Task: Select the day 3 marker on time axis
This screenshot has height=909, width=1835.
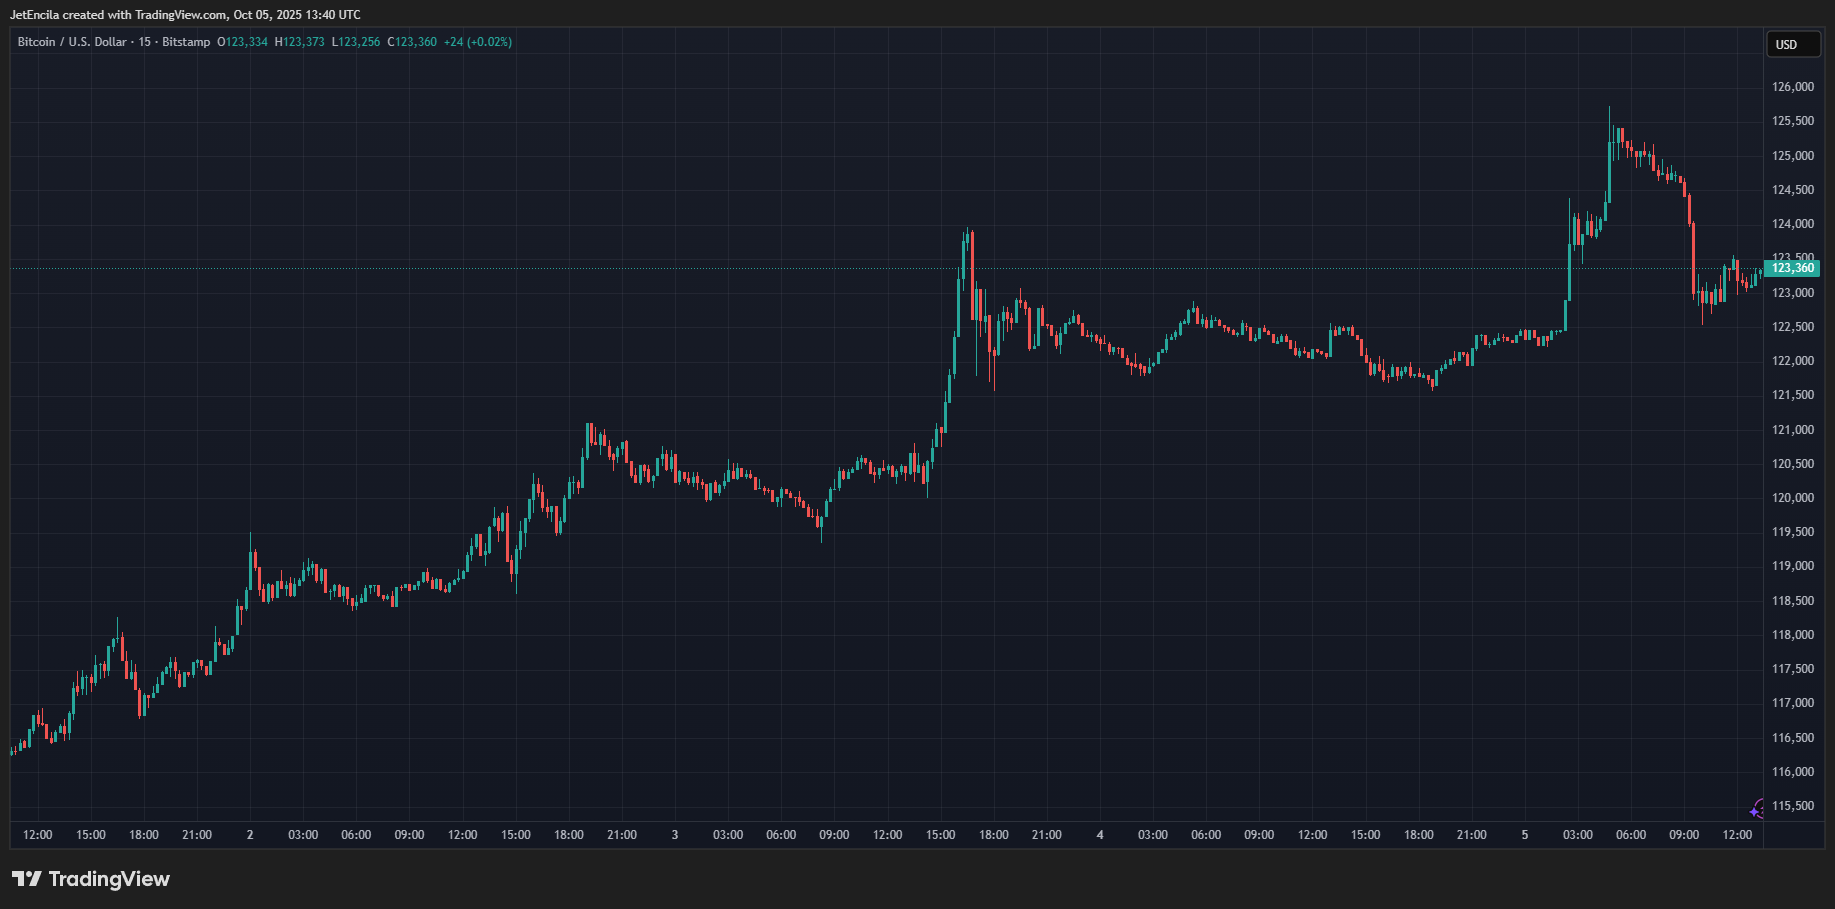Action: pyautogui.click(x=675, y=835)
